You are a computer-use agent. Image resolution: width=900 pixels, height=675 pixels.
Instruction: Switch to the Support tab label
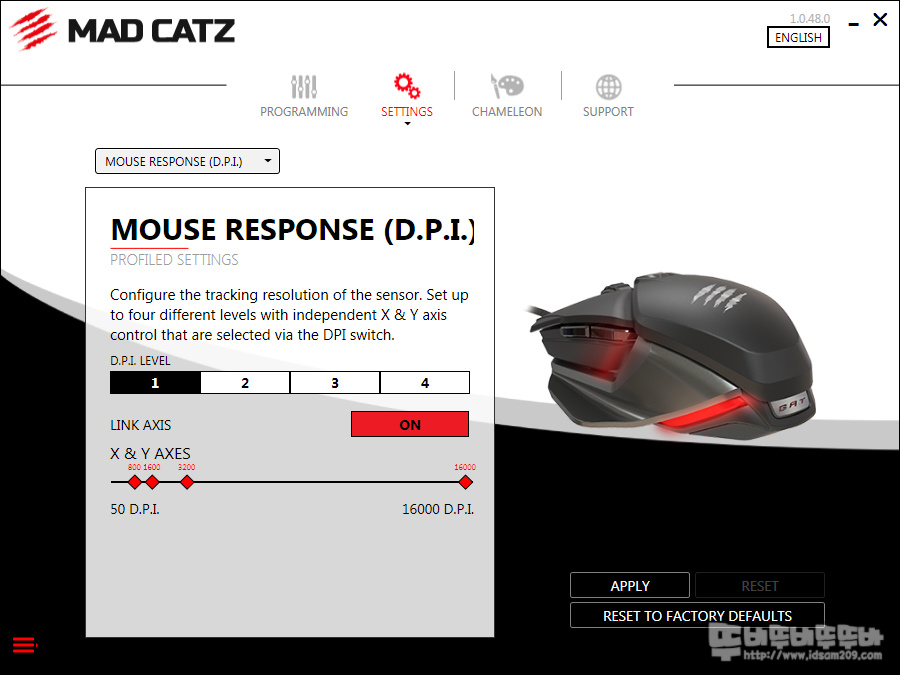(608, 111)
